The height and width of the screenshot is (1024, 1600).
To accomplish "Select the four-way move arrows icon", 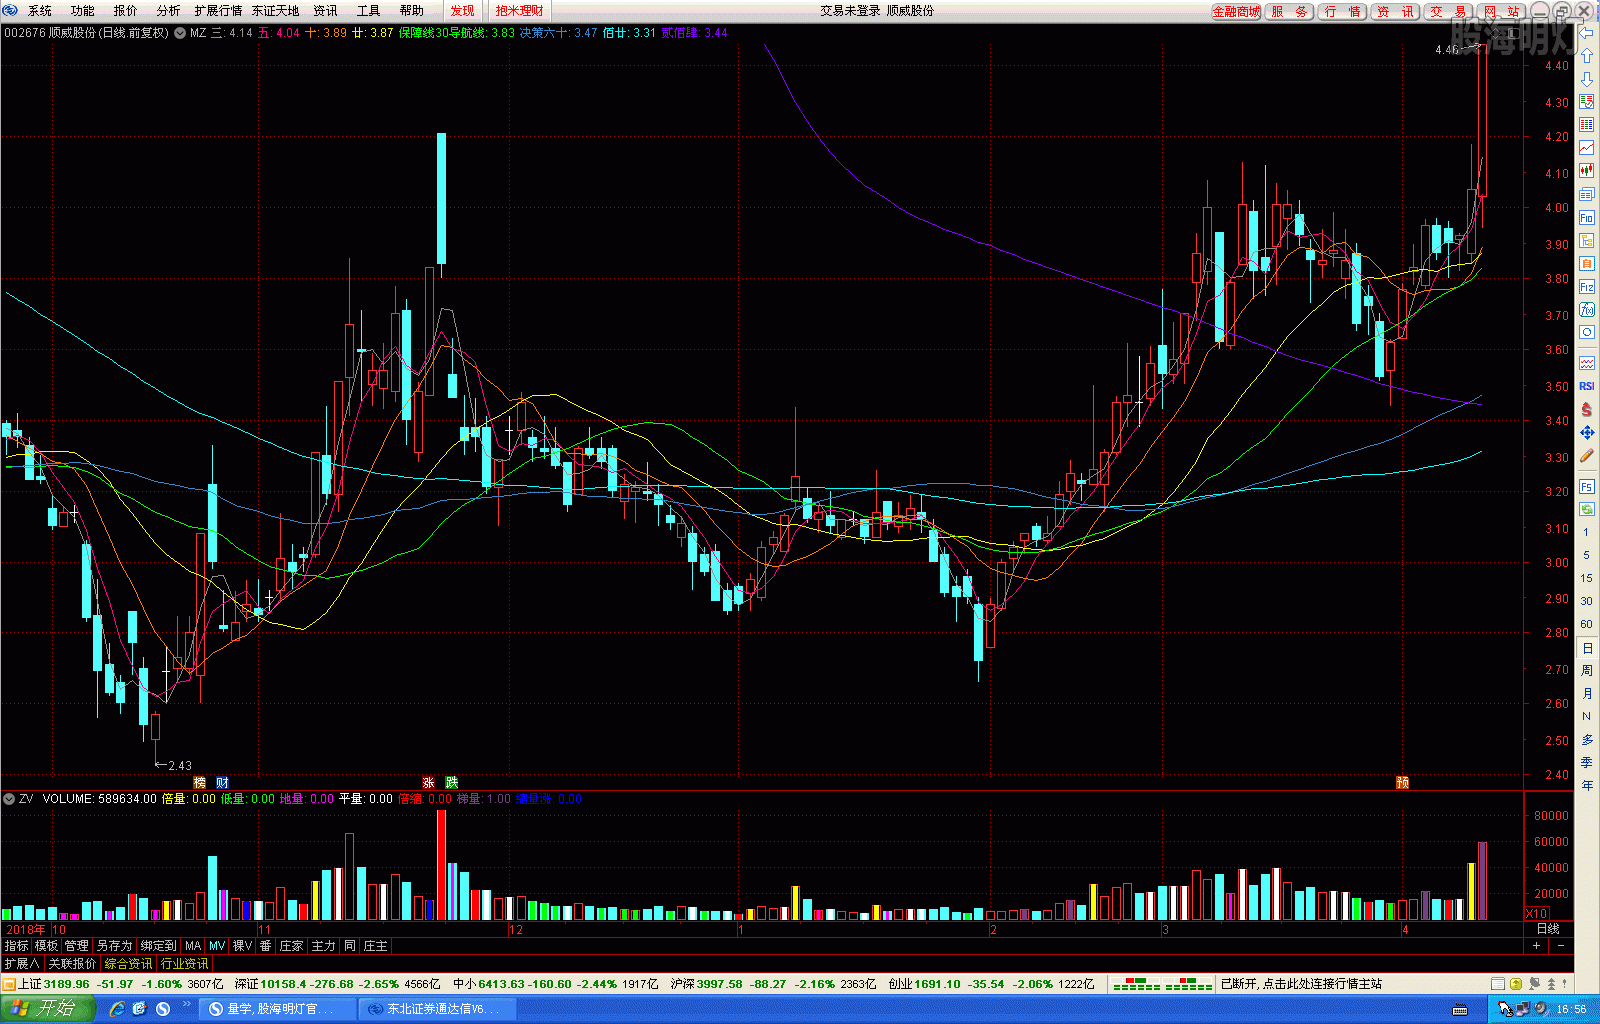I will (1587, 432).
